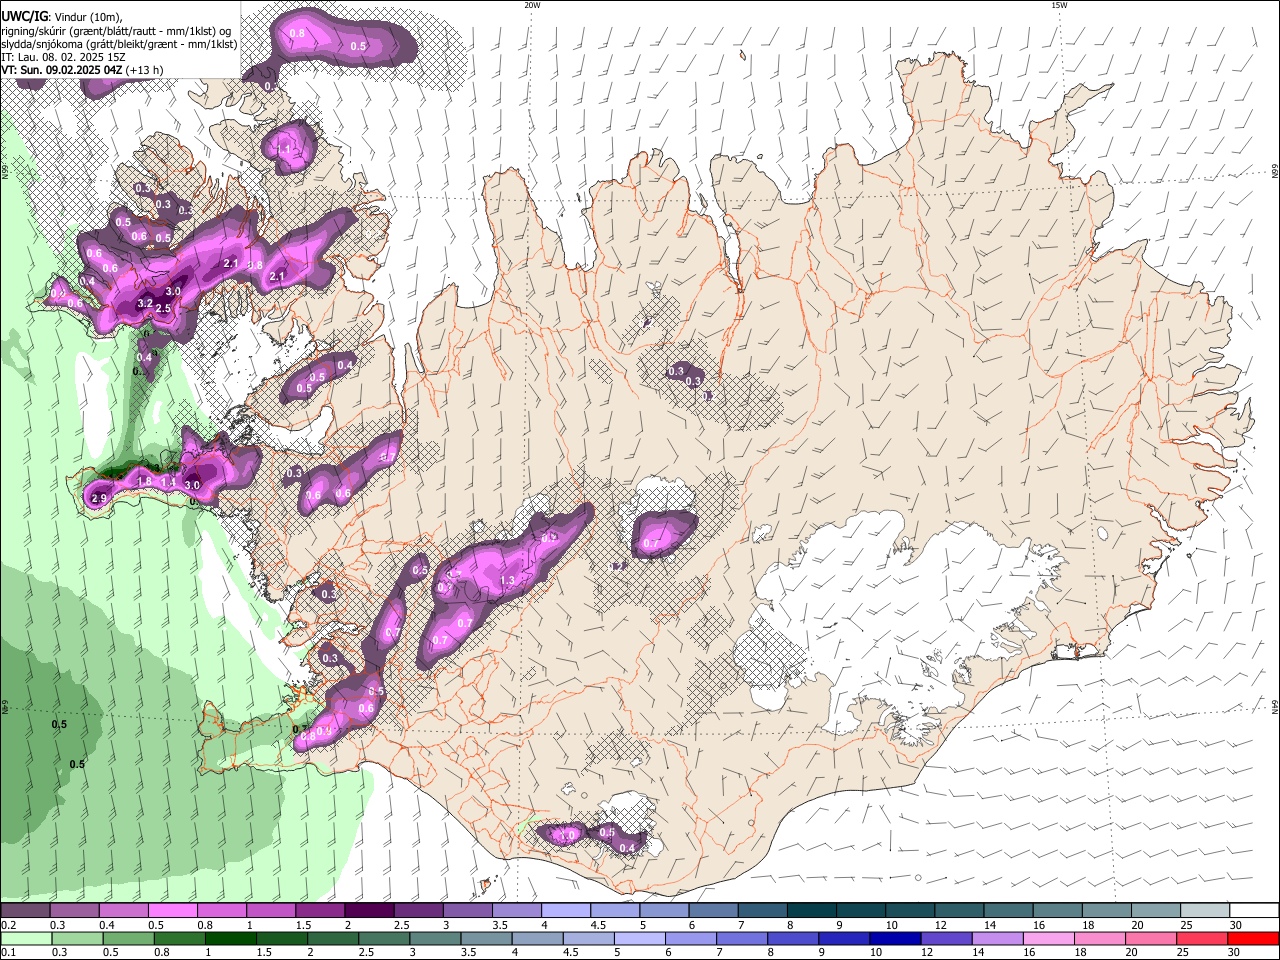Select the 0.3–0.5 swatch in green rain scale
The width and height of the screenshot is (1280, 960).
(77, 938)
